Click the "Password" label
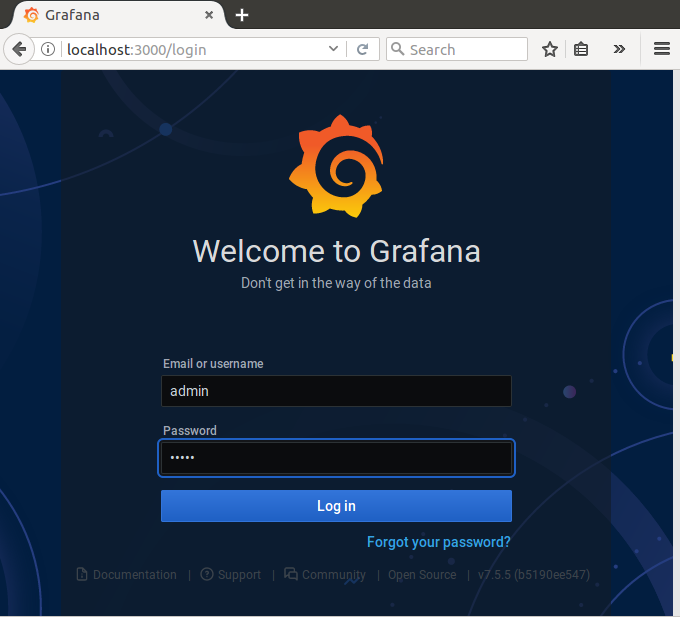Viewport: 680px width, 617px height. coord(190,431)
